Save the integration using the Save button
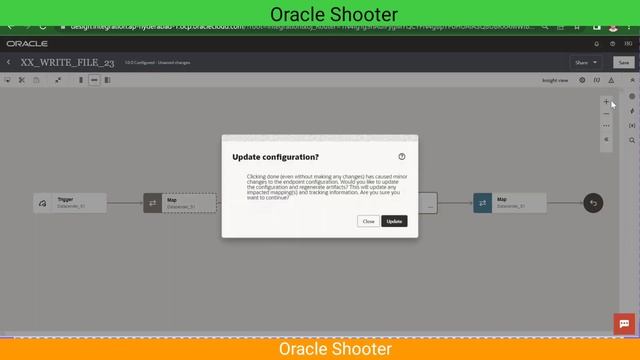The image size is (640, 360). (624, 62)
